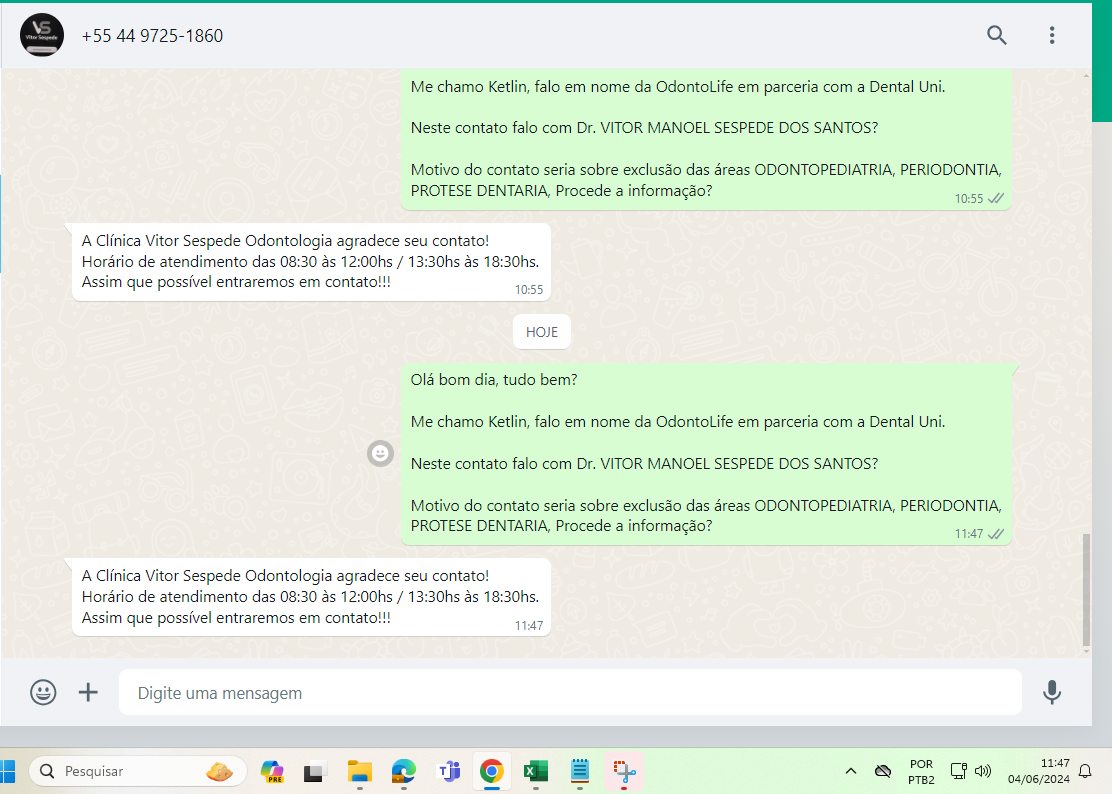Image resolution: width=1112 pixels, height=794 pixels.
Task: Open Excel from the taskbar
Action: click(x=536, y=771)
